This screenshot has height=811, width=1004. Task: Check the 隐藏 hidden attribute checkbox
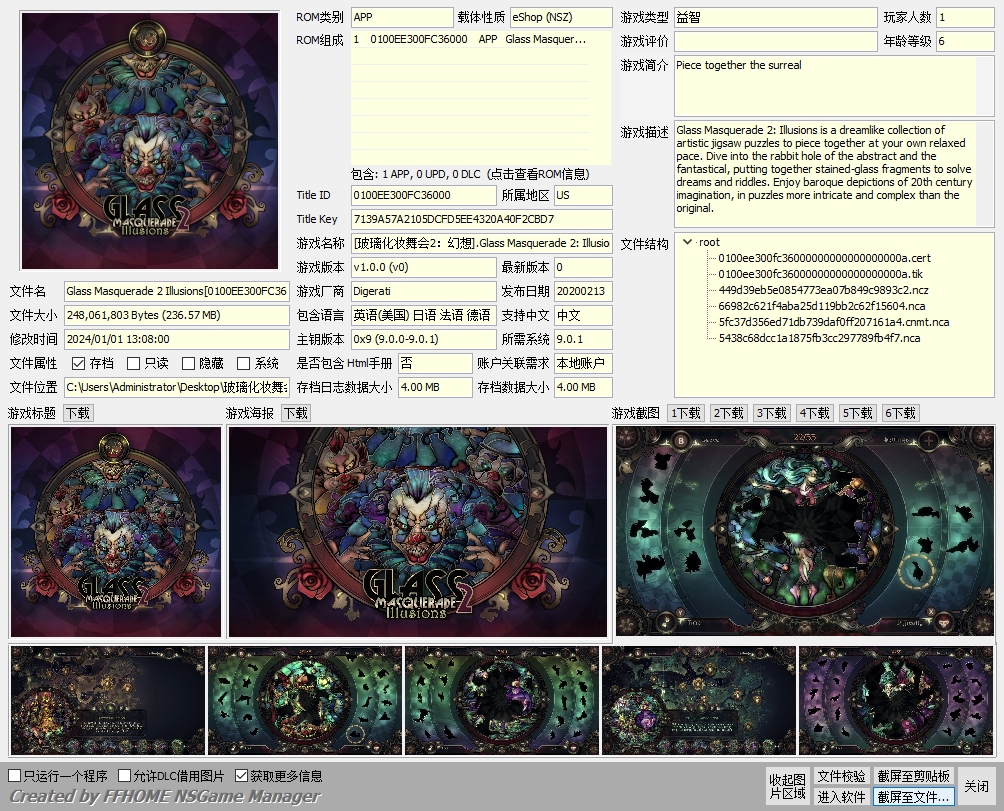point(189,363)
